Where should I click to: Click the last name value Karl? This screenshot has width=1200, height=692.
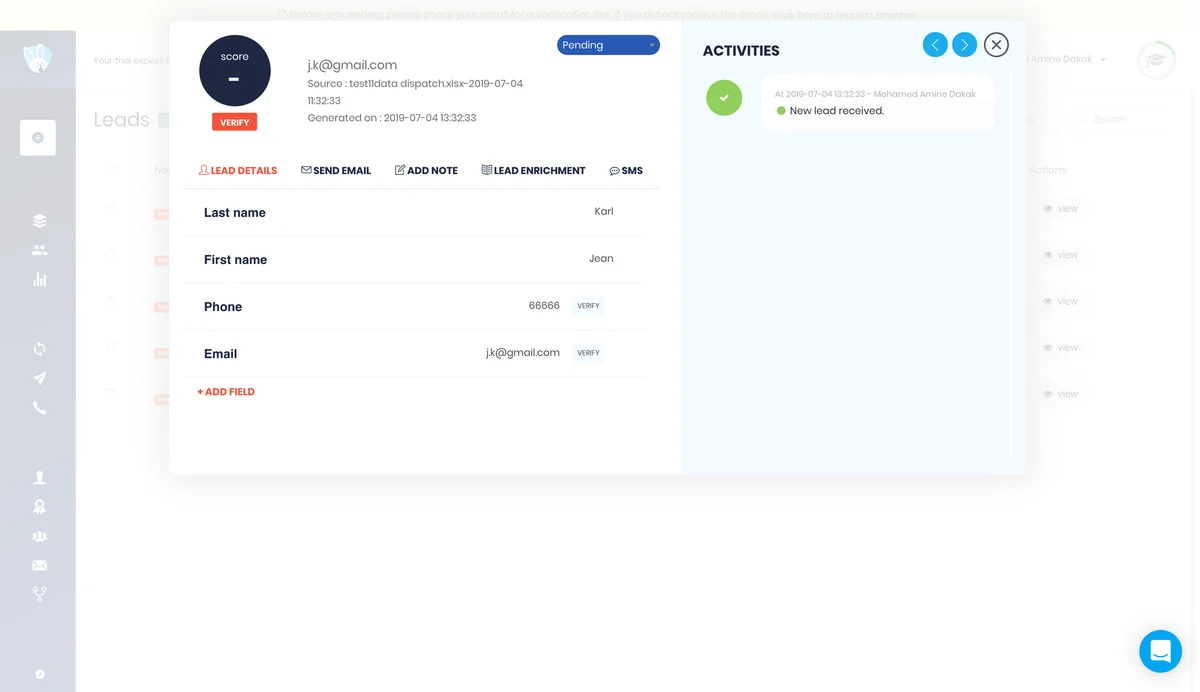coord(604,212)
